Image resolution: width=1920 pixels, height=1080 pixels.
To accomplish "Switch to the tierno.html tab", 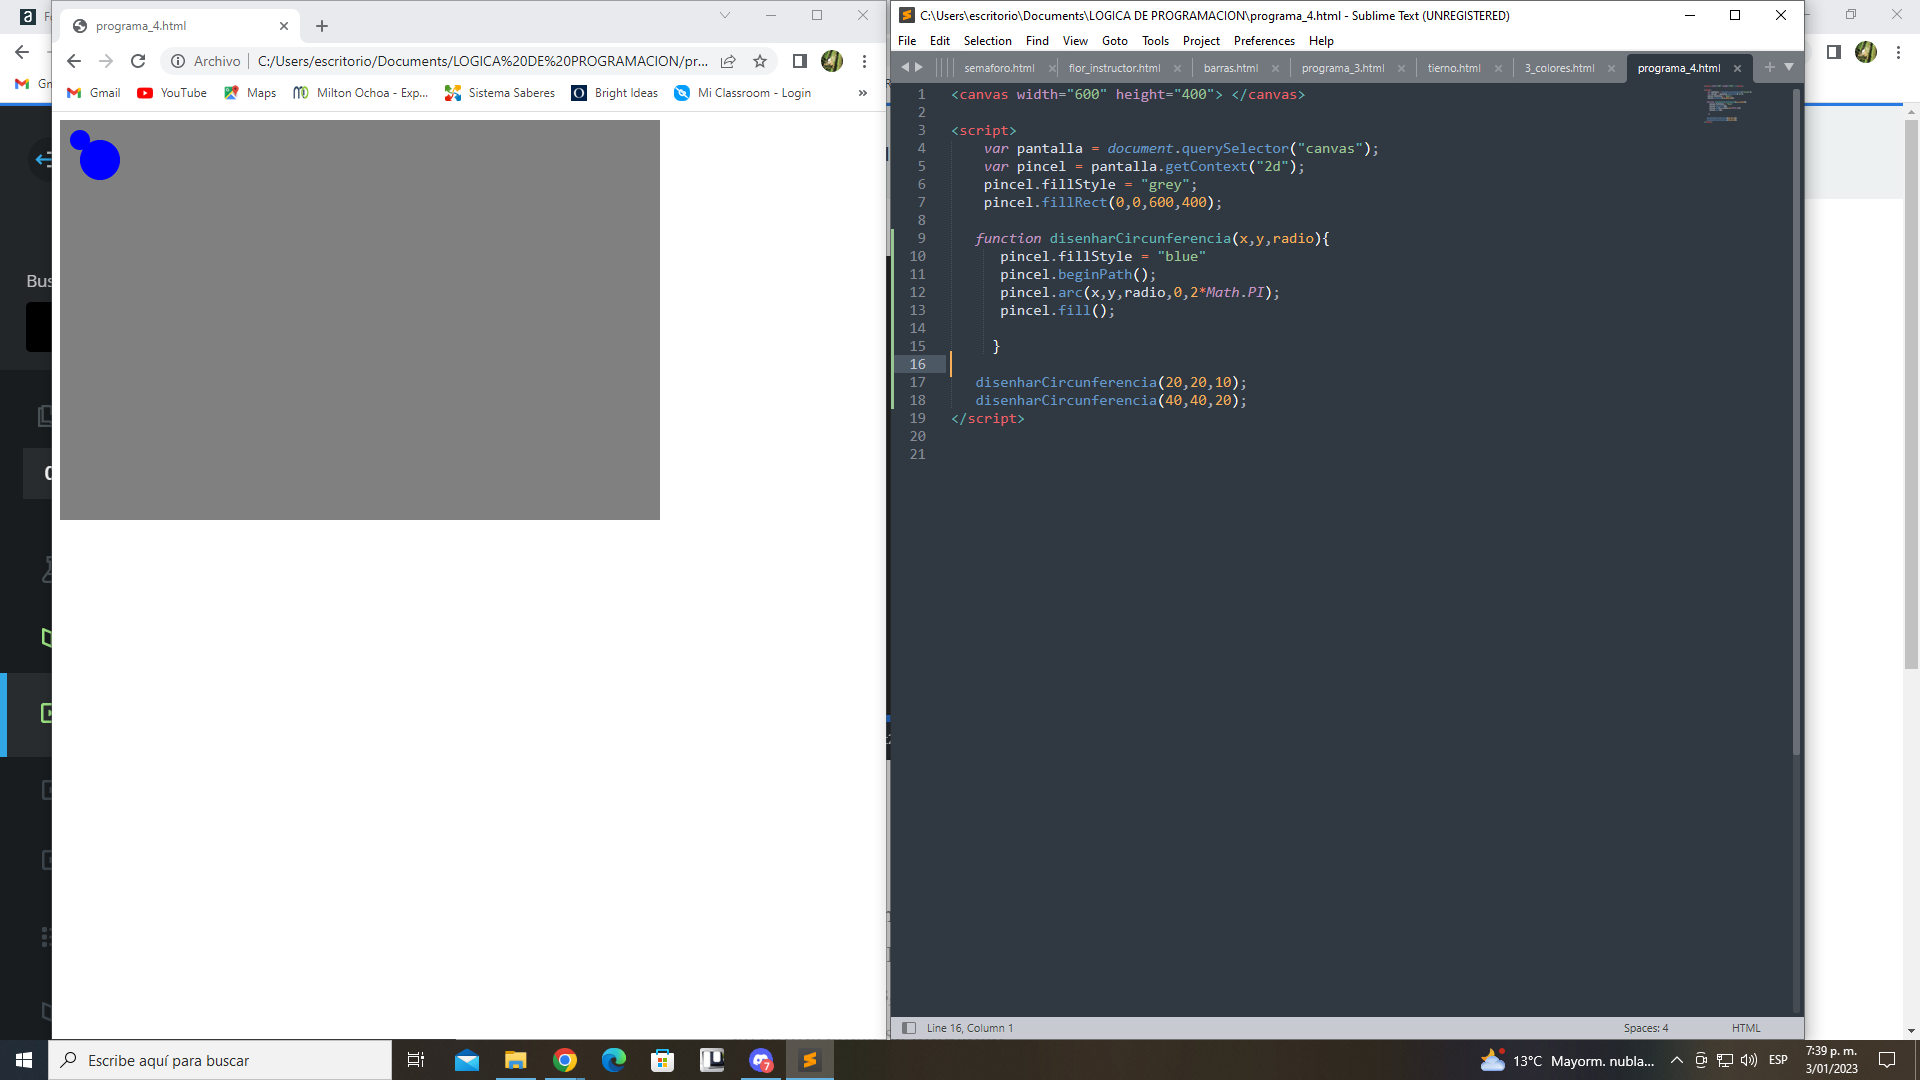I will (1454, 68).
